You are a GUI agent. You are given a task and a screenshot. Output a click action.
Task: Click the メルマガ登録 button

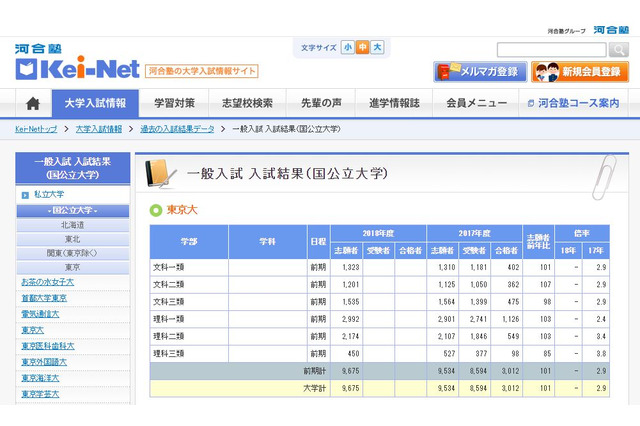click(480, 72)
